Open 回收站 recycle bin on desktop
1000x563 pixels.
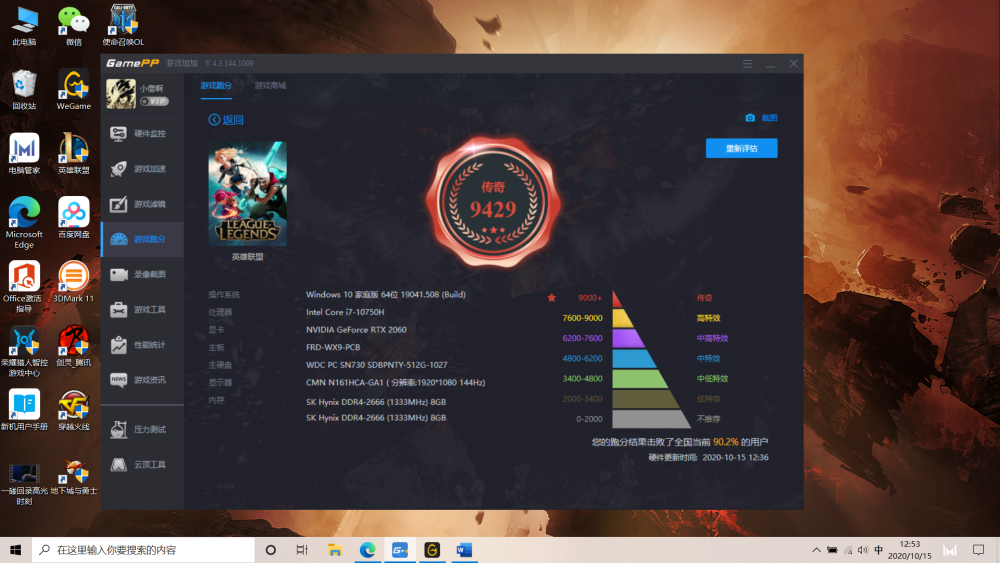tap(24, 90)
